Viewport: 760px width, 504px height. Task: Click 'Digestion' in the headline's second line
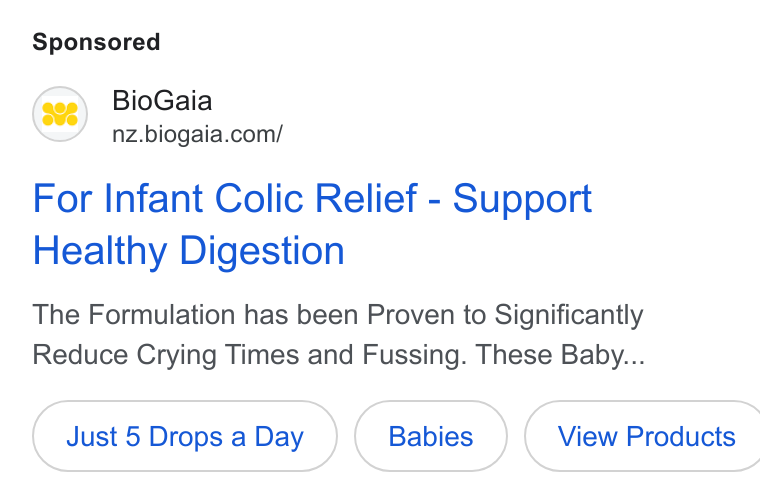(262, 251)
